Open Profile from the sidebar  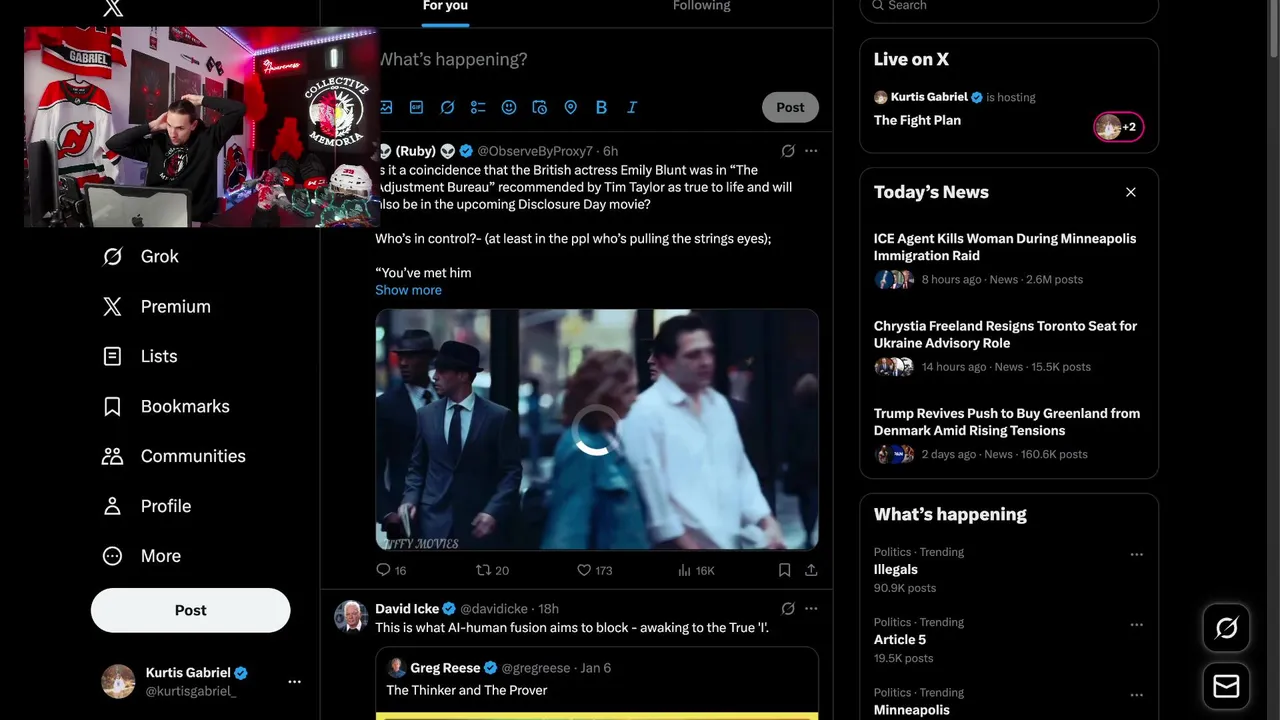coord(146,506)
